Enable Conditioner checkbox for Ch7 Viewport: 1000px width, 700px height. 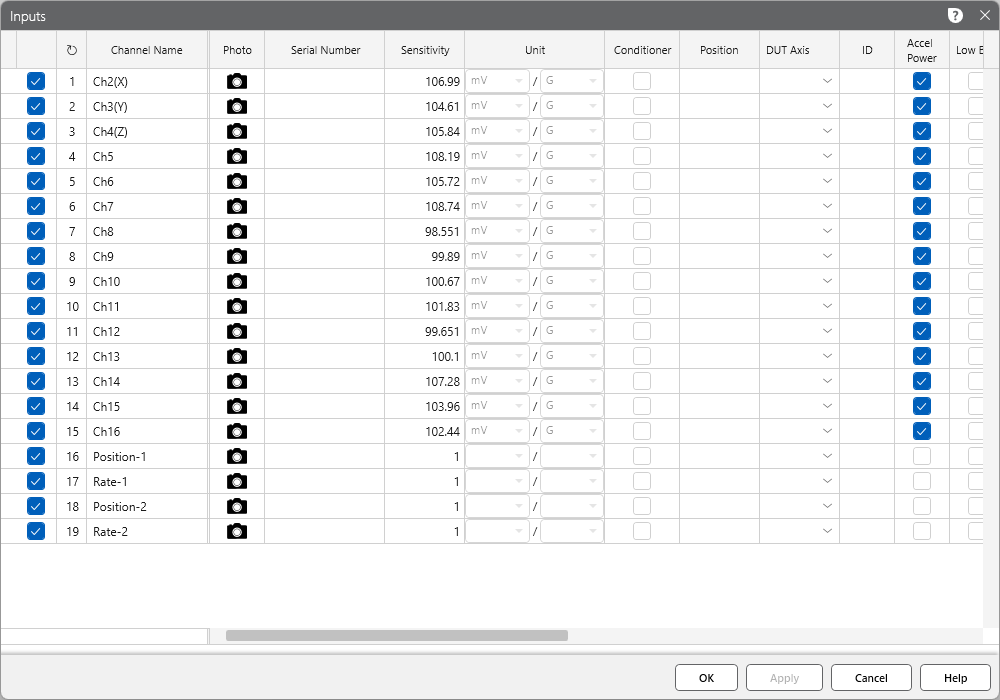[641, 206]
